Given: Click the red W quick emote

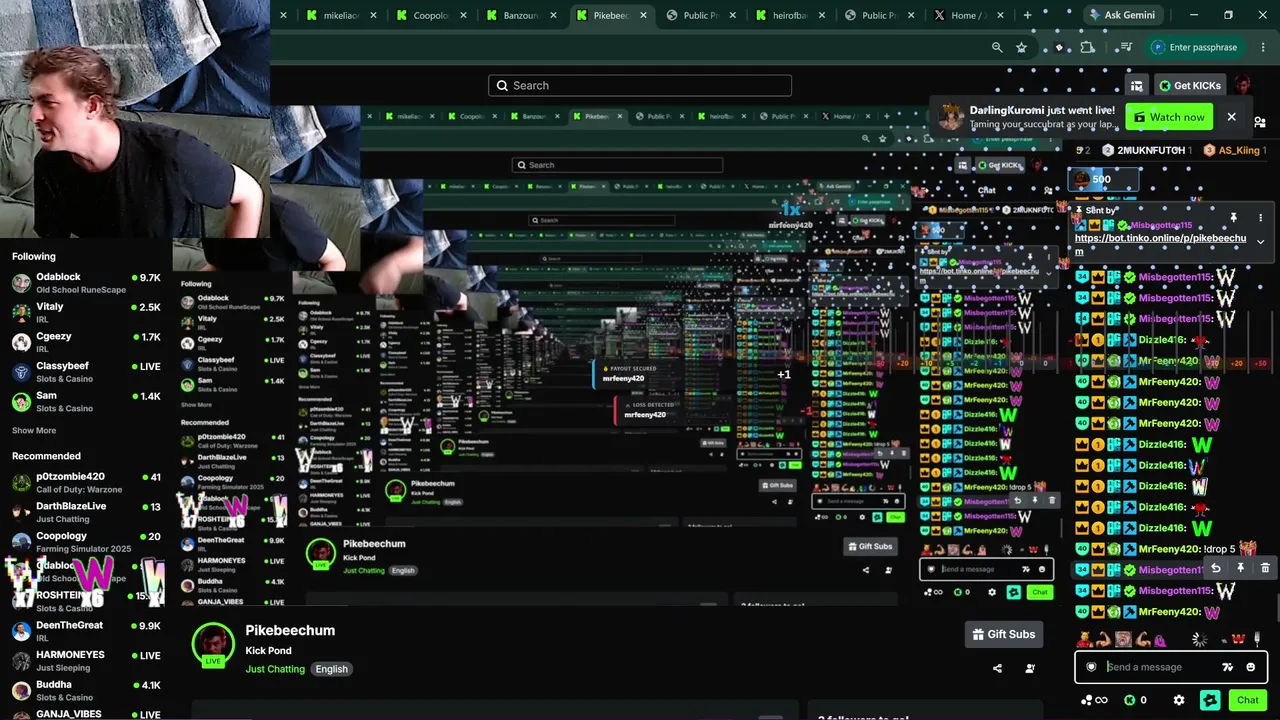Looking at the screenshot, I should click(1238, 639).
